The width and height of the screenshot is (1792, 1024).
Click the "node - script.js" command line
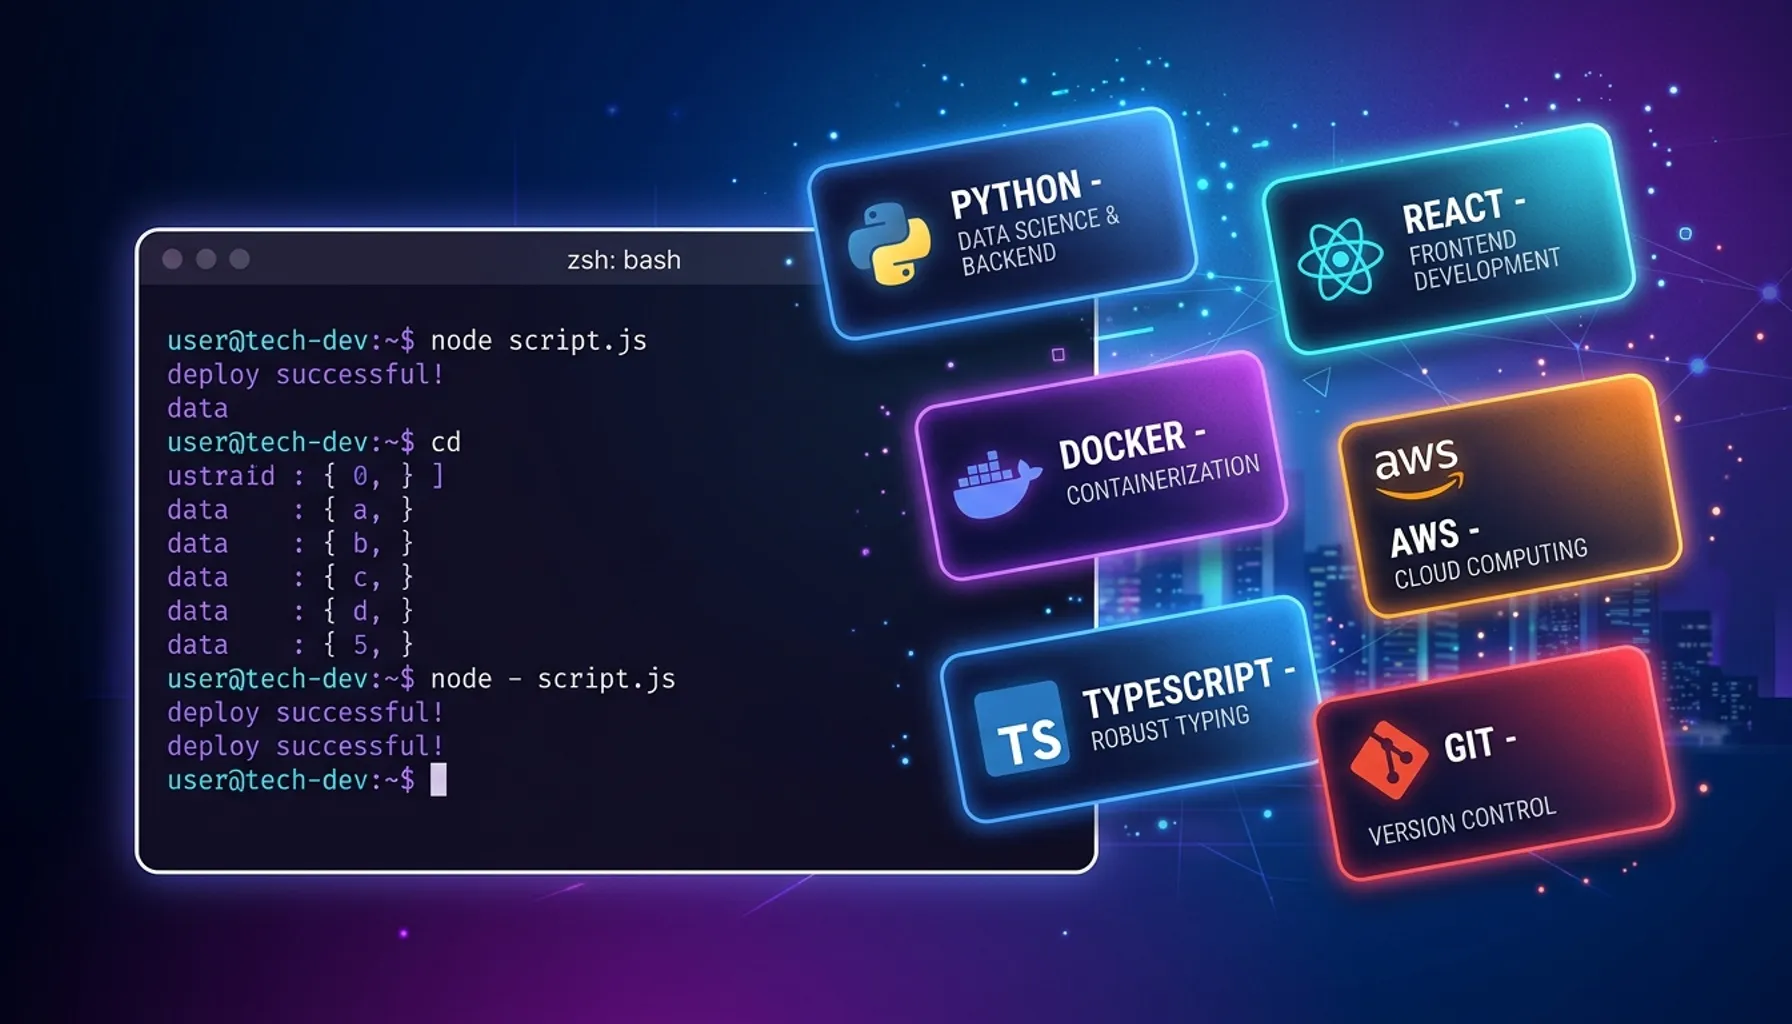coord(421,679)
